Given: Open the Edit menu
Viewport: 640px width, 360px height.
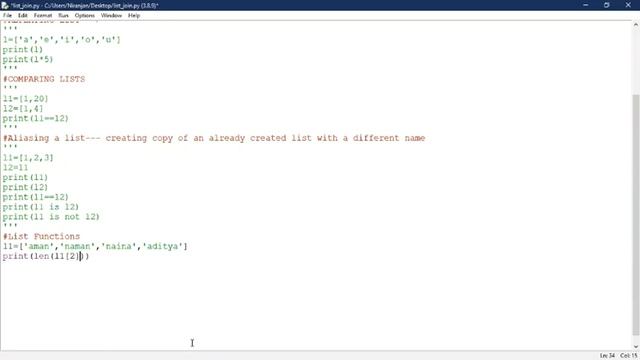Looking at the screenshot, I should [x=22, y=16].
